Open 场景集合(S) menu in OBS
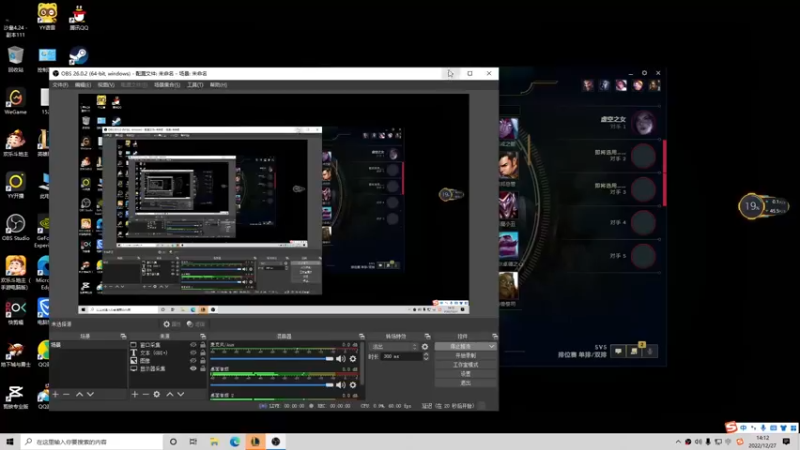The image size is (800, 450). 167,85
